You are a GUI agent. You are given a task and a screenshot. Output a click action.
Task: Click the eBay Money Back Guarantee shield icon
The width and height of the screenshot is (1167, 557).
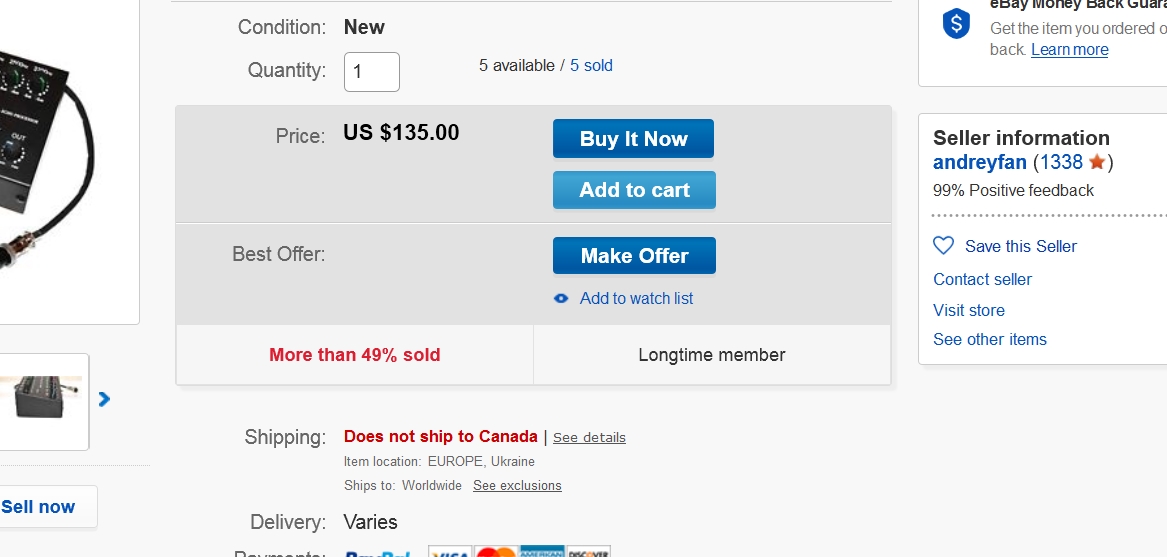click(956, 24)
